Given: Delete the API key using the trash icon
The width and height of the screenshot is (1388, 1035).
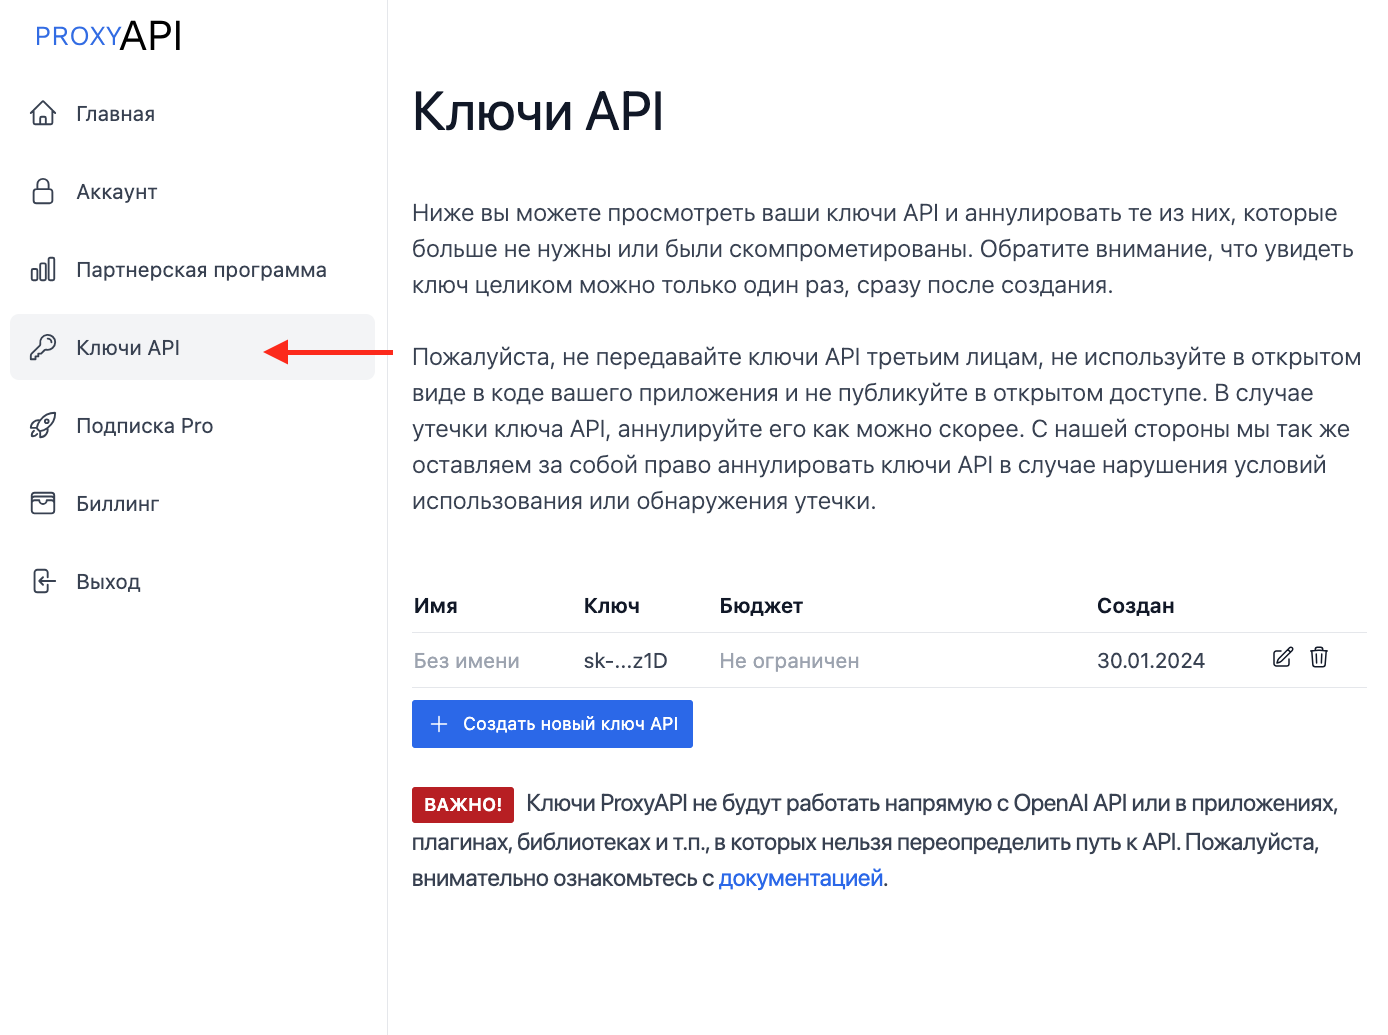Looking at the screenshot, I should 1319,657.
